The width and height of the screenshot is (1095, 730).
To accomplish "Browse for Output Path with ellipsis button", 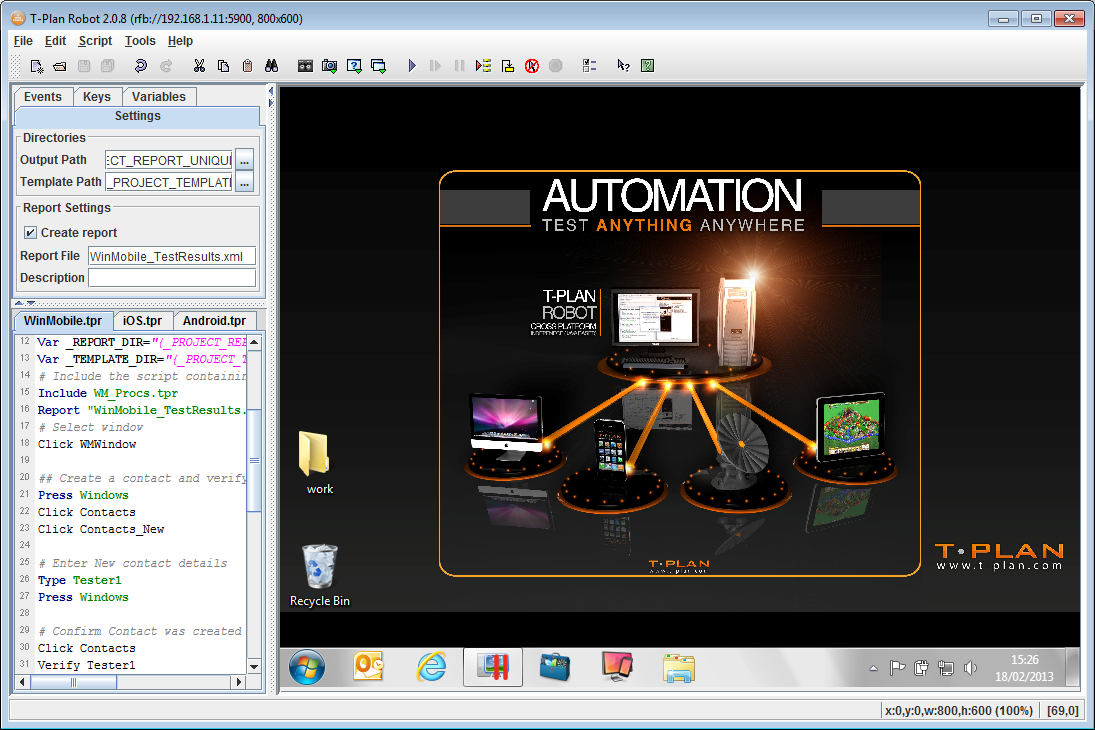I will [245, 160].
